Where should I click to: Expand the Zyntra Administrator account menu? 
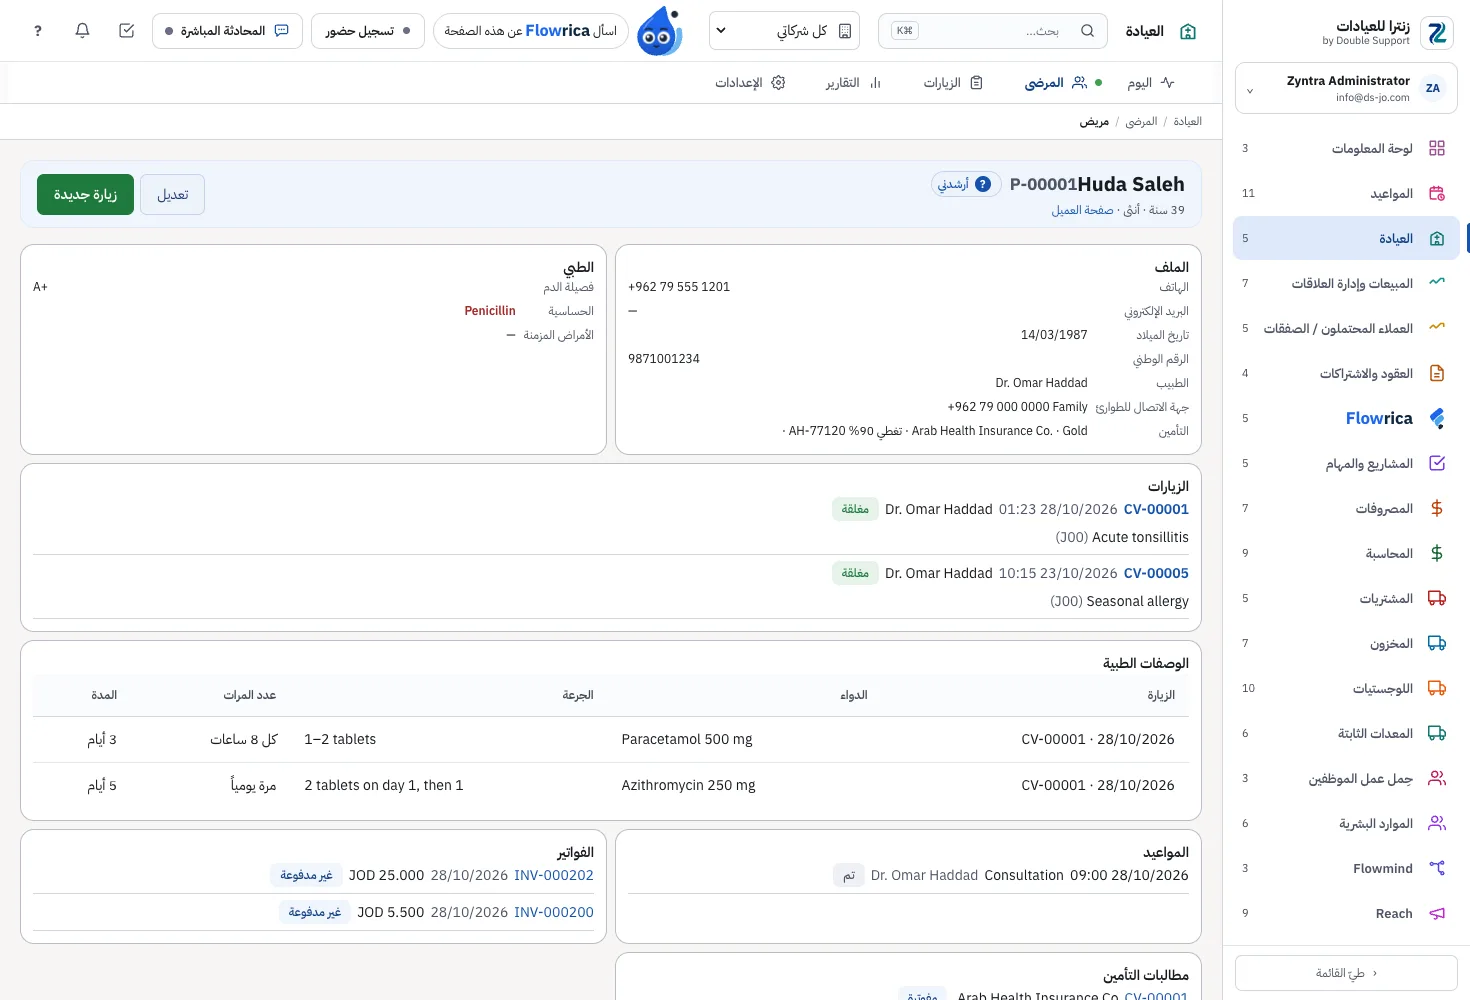point(1346,88)
